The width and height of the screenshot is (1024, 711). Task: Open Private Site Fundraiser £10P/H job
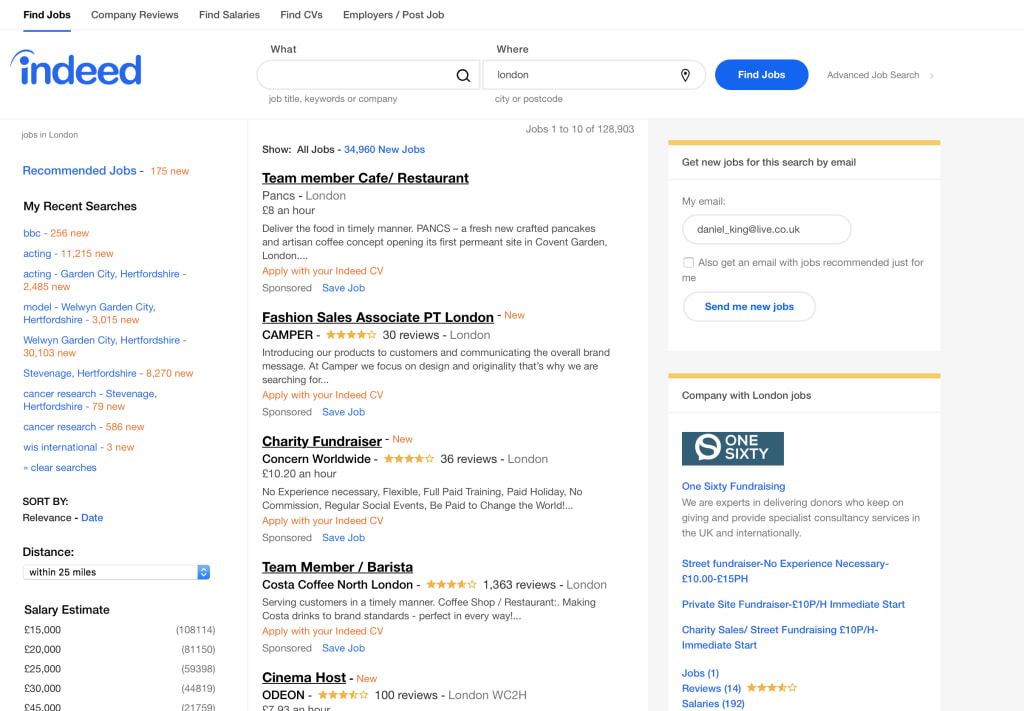pos(793,605)
